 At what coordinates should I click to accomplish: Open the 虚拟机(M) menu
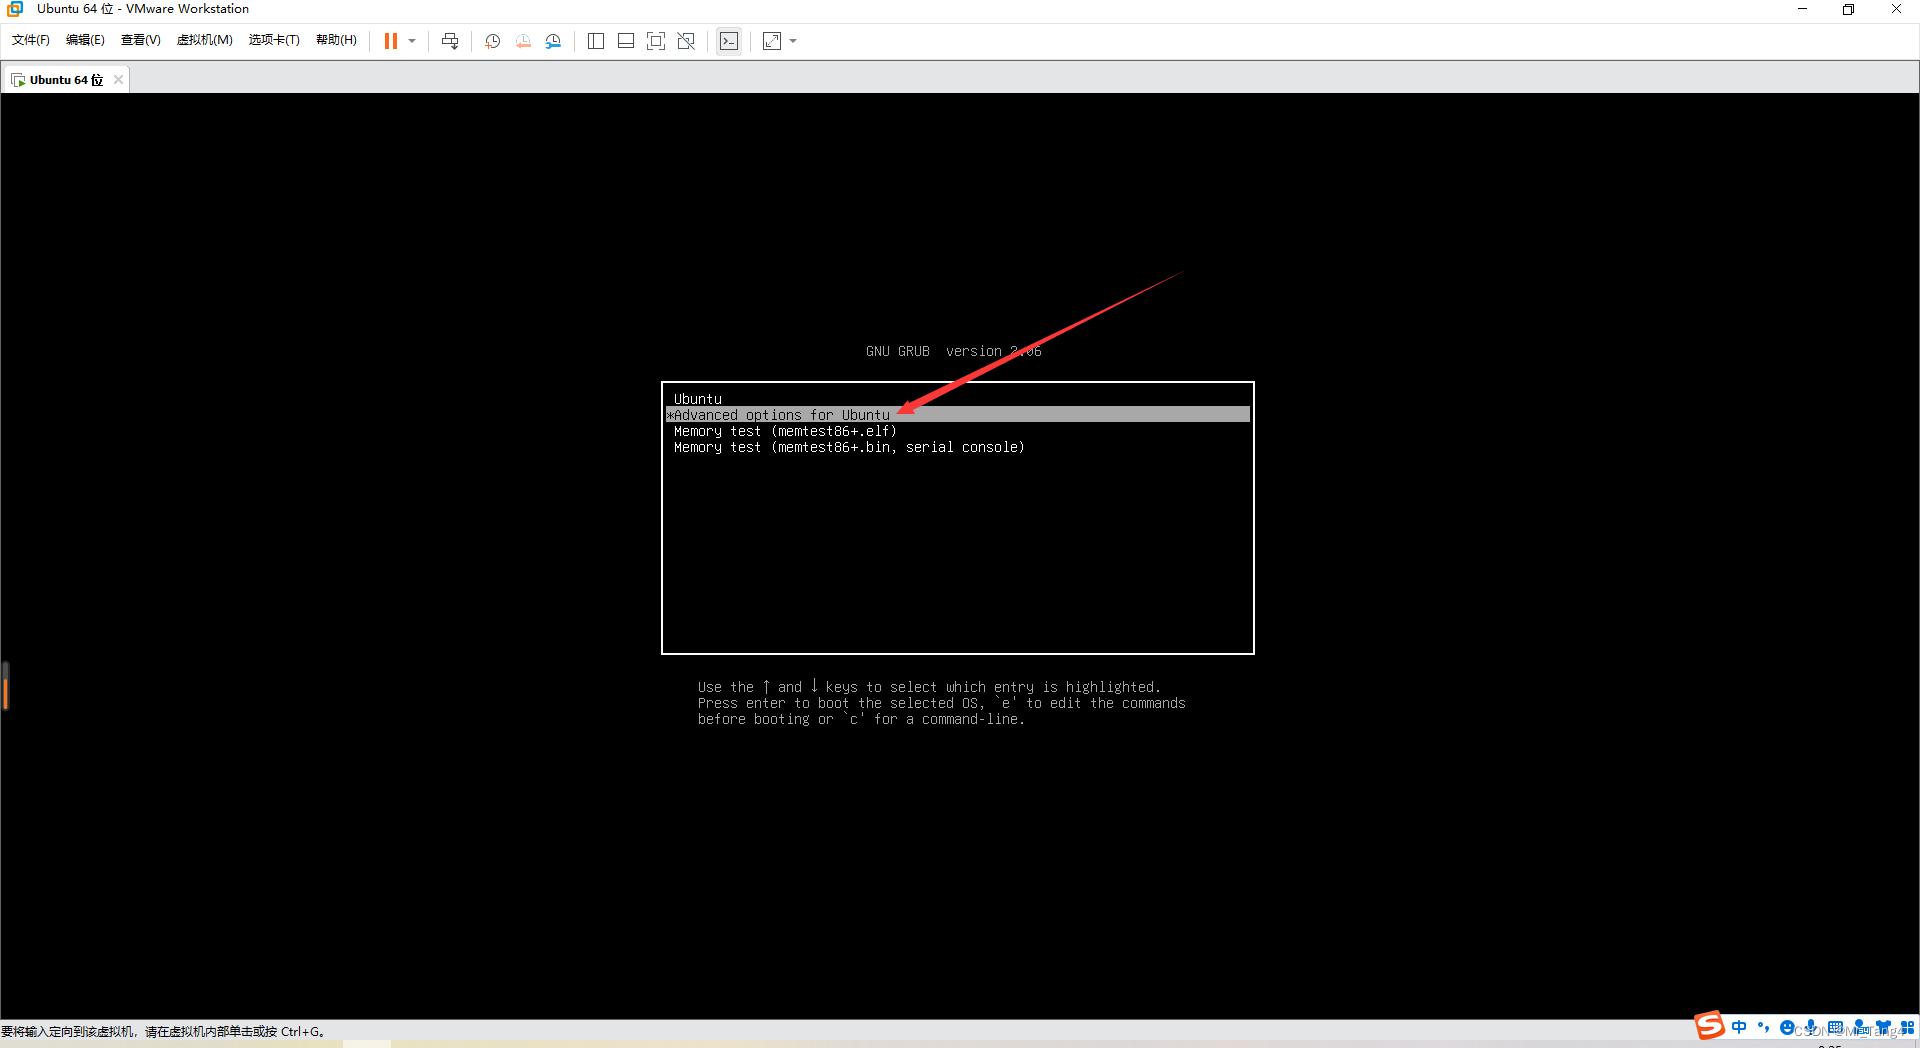tap(204, 40)
